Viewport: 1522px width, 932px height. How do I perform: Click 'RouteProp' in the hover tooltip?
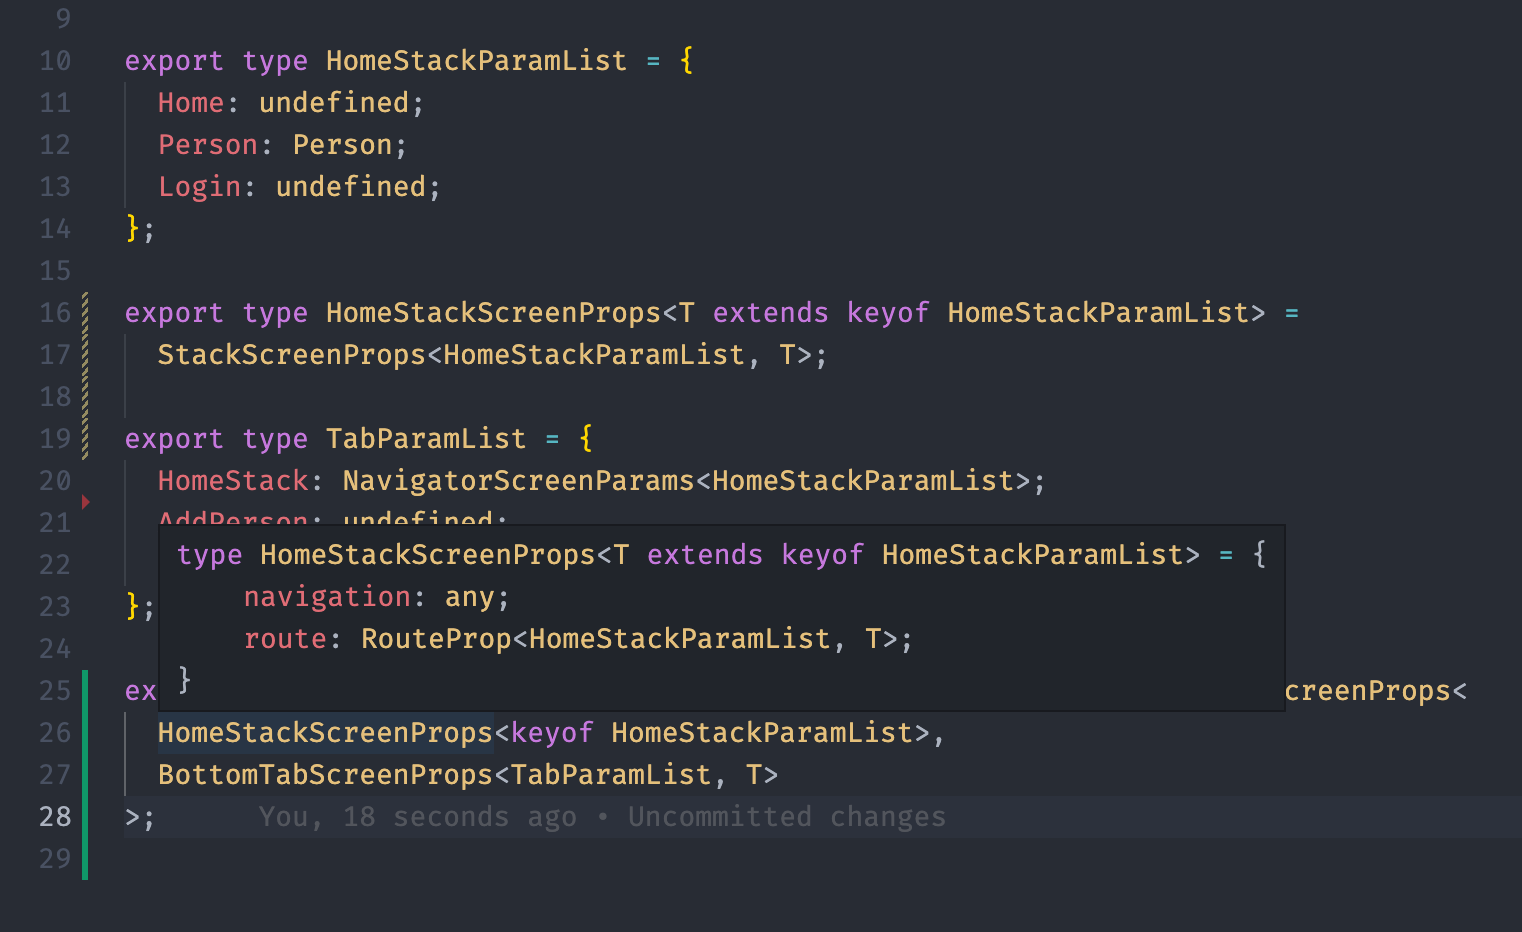[436, 639]
